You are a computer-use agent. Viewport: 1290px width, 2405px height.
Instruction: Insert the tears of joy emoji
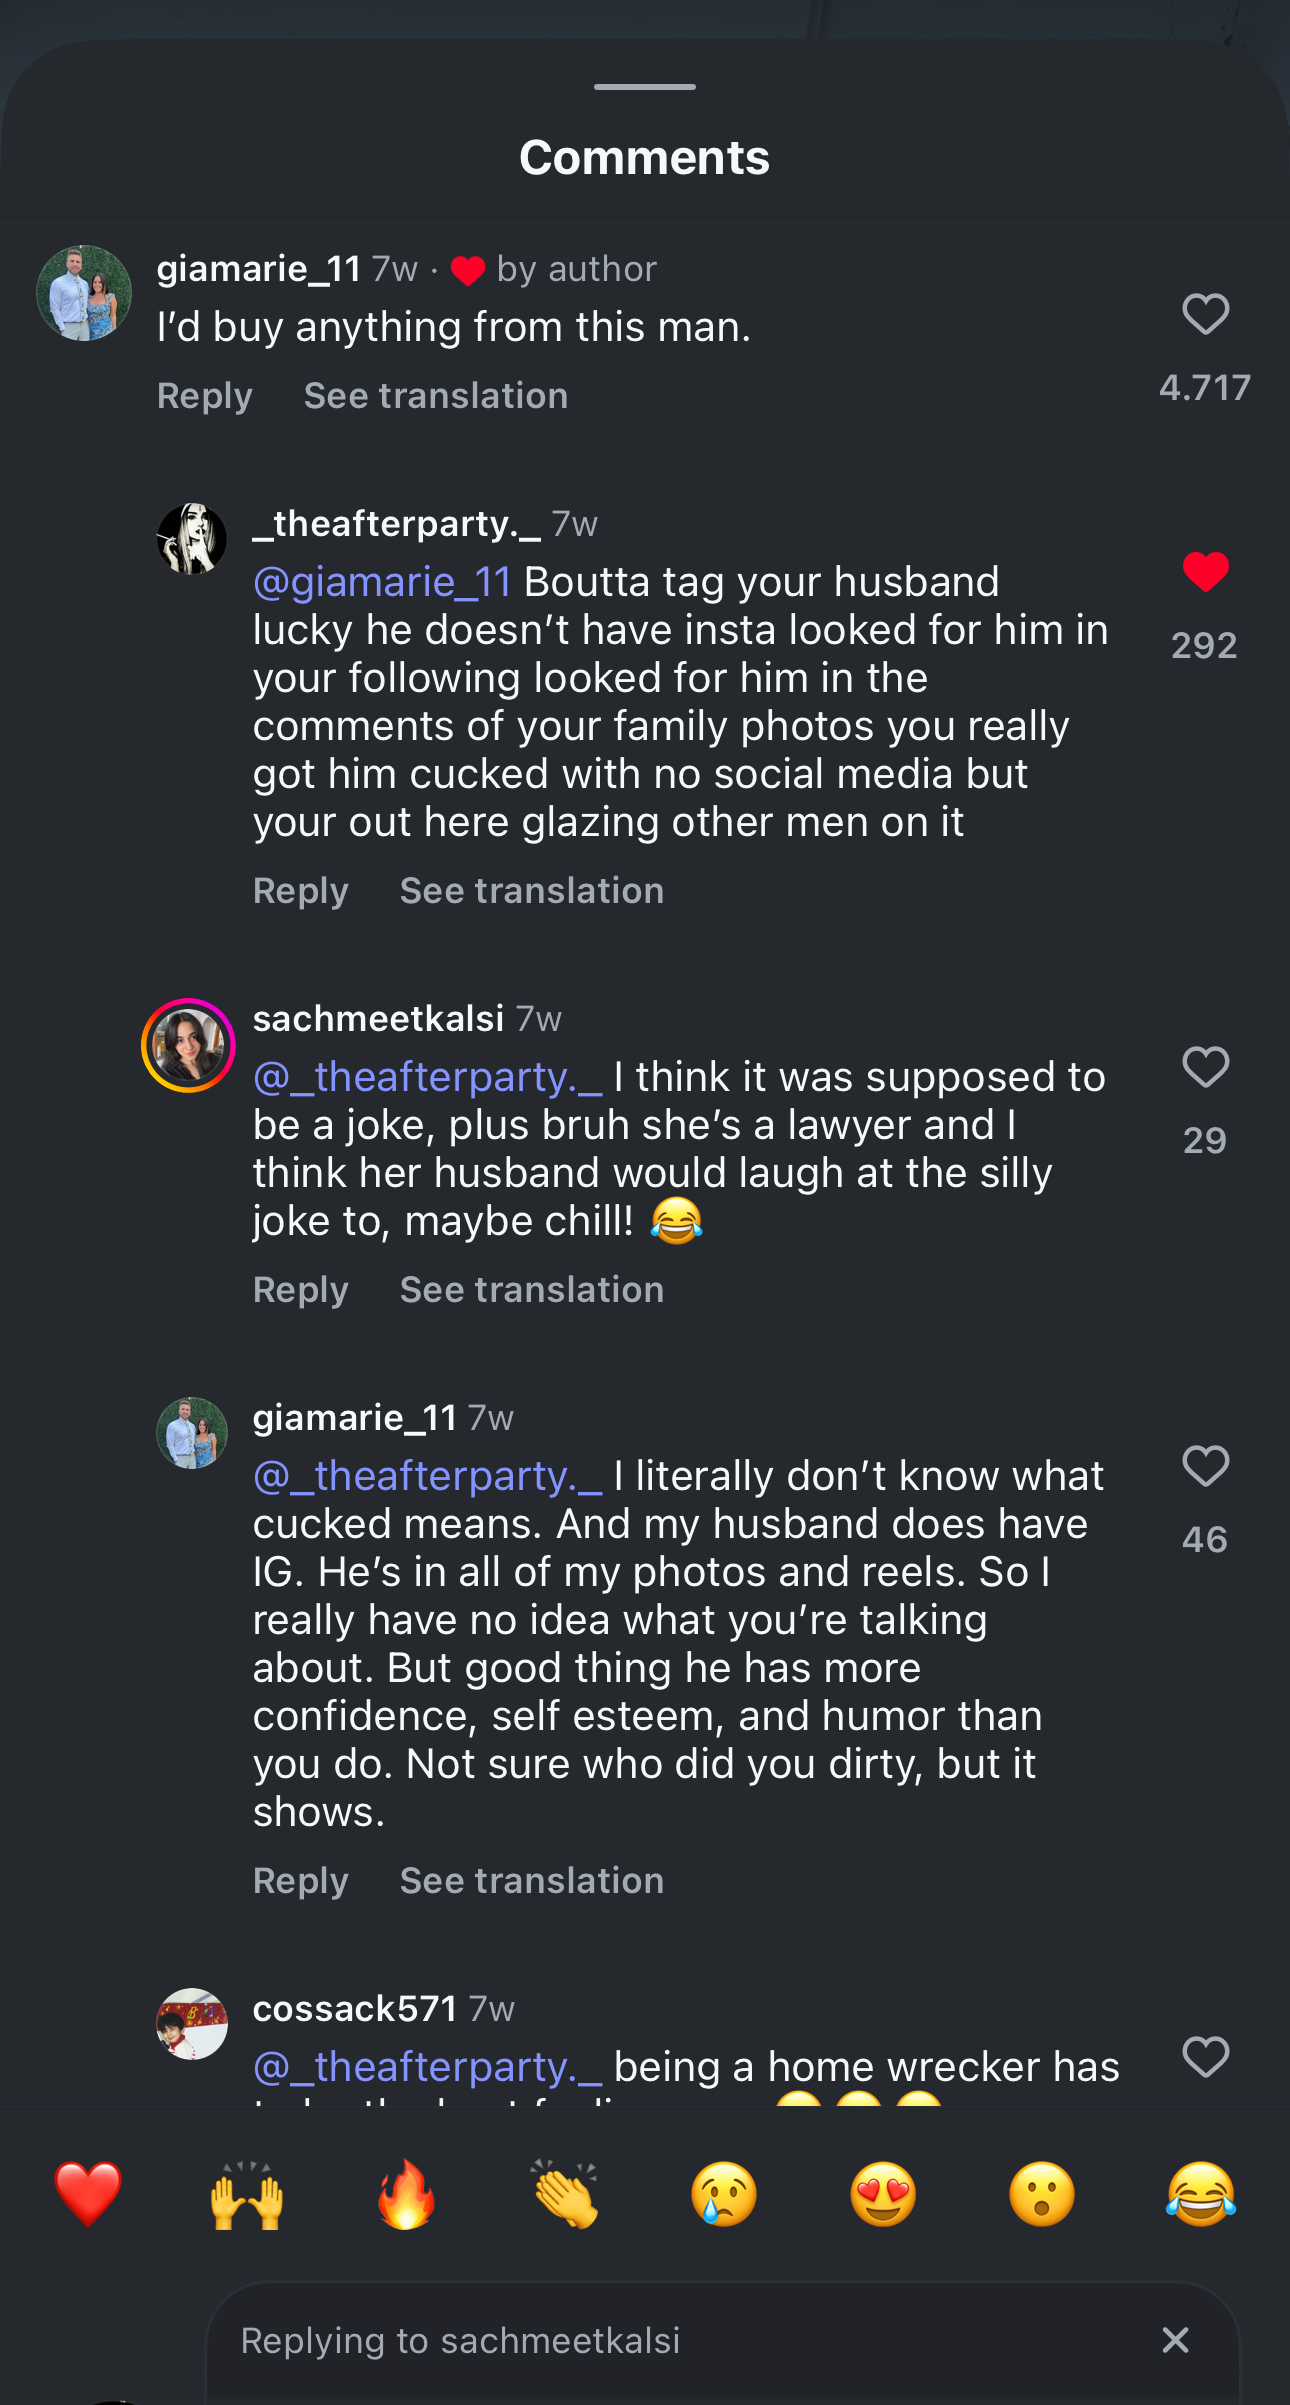point(1201,2194)
